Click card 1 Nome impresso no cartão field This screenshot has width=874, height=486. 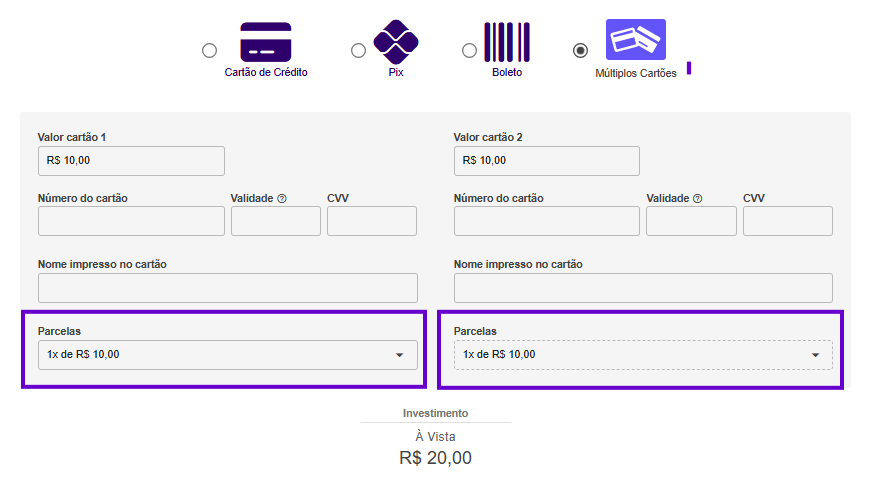(x=227, y=288)
